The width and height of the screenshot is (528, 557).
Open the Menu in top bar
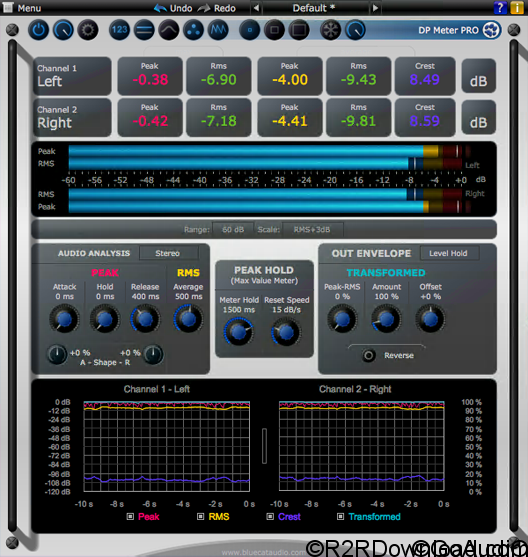(22, 8)
